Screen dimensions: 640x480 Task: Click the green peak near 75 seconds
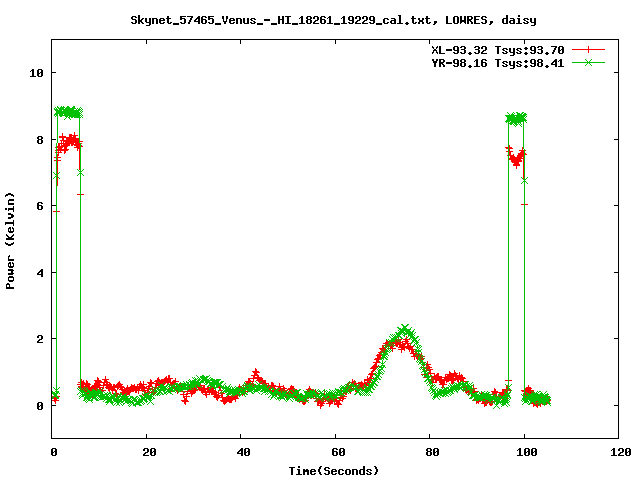coord(405,330)
